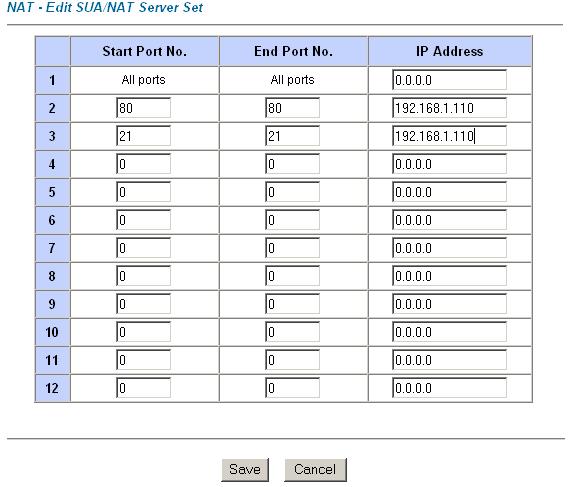Click the row 9 Start Port field
570x487 pixels.
click(x=143, y=304)
